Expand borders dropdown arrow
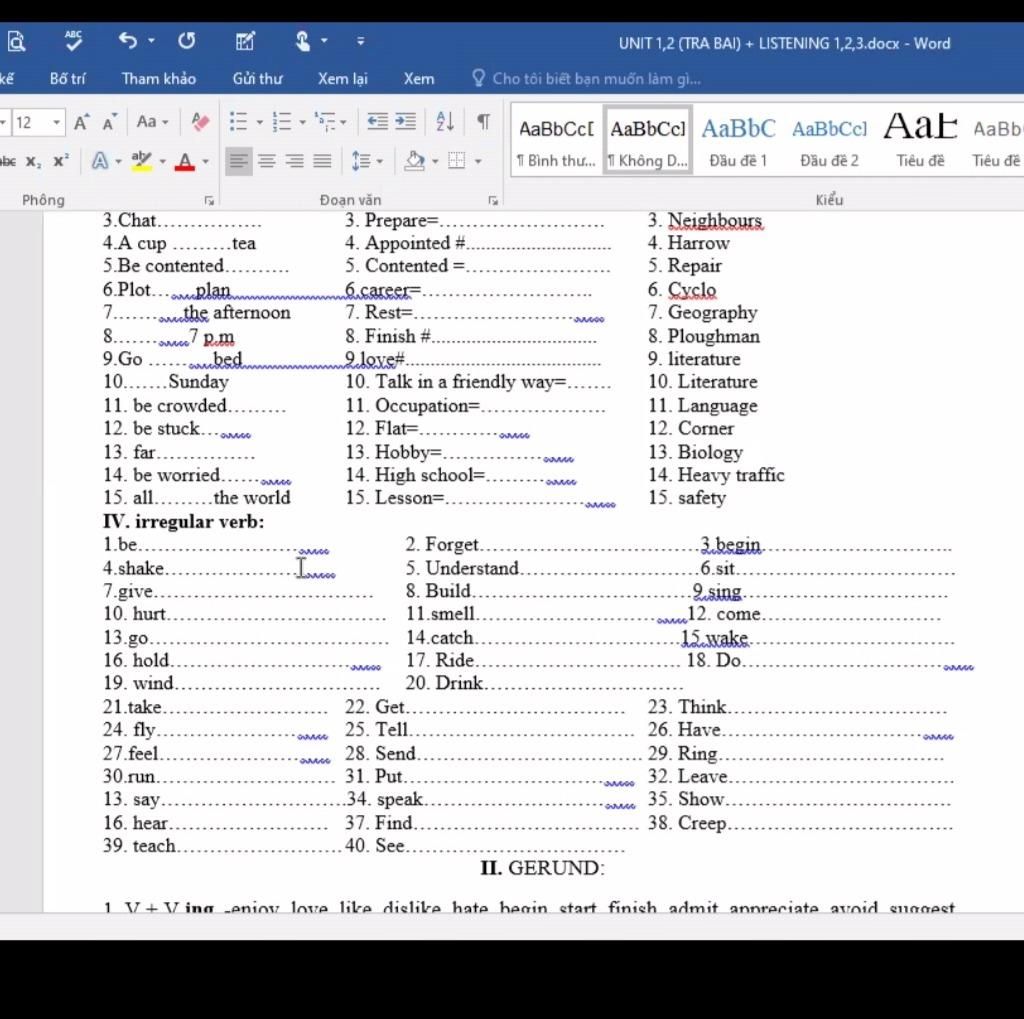Image resolution: width=1024 pixels, height=1019 pixels. pyautogui.click(x=478, y=161)
